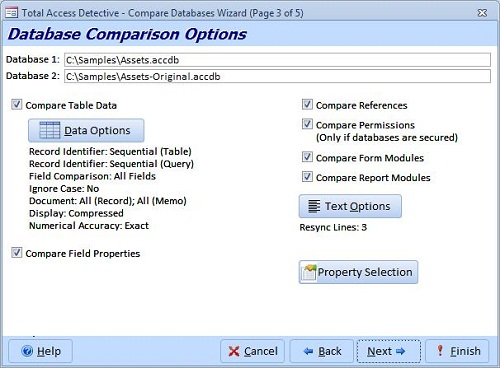Click the Access form icon in title bar
Viewport: 500px width, 368px height.
pos(12,13)
